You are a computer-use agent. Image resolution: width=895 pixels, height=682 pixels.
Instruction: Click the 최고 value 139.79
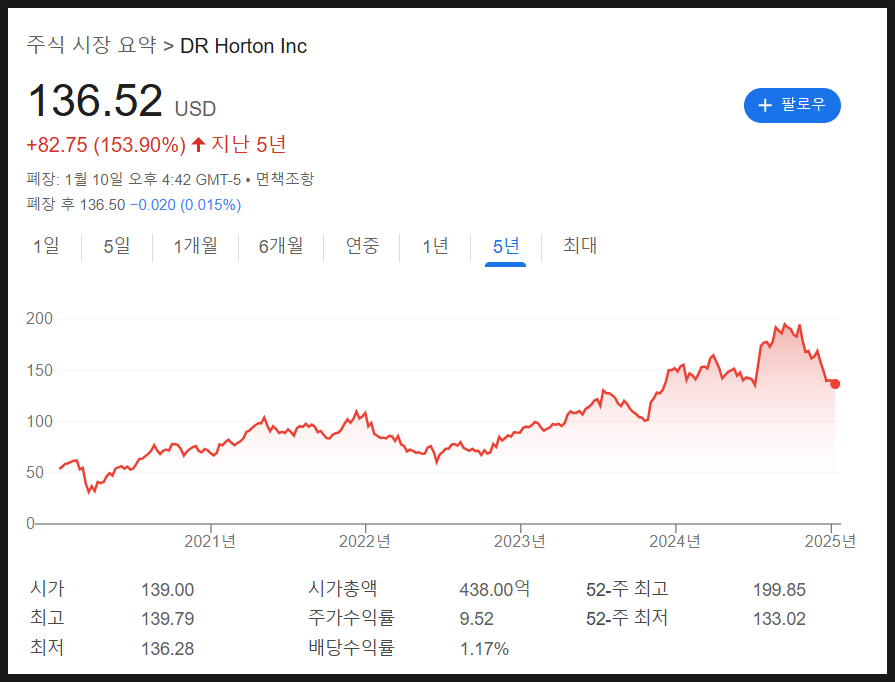pos(167,619)
